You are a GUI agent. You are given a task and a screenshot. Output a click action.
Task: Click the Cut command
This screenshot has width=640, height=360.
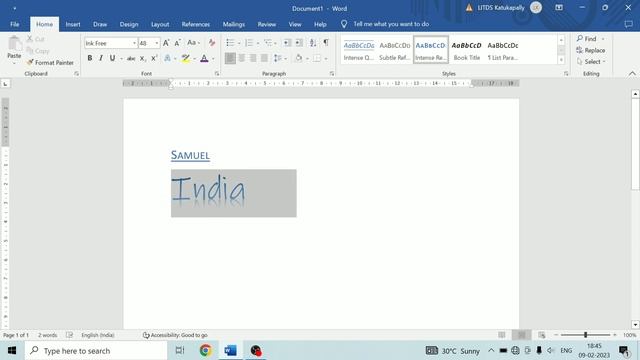(36, 39)
